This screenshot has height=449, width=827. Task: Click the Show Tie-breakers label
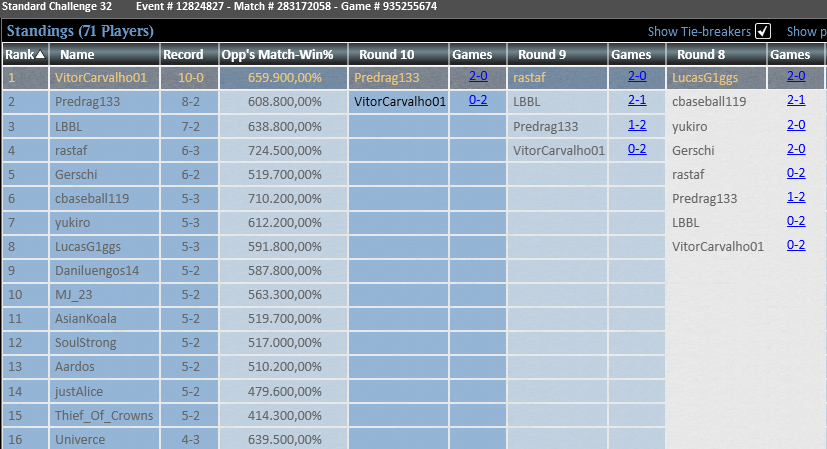(x=699, y=32)
